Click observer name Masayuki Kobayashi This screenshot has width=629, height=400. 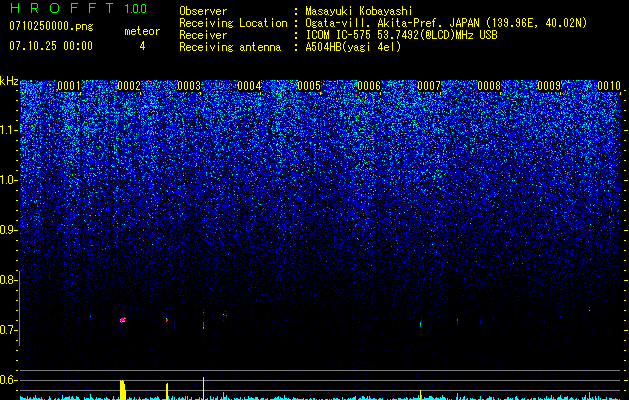[x=359, y=11]
